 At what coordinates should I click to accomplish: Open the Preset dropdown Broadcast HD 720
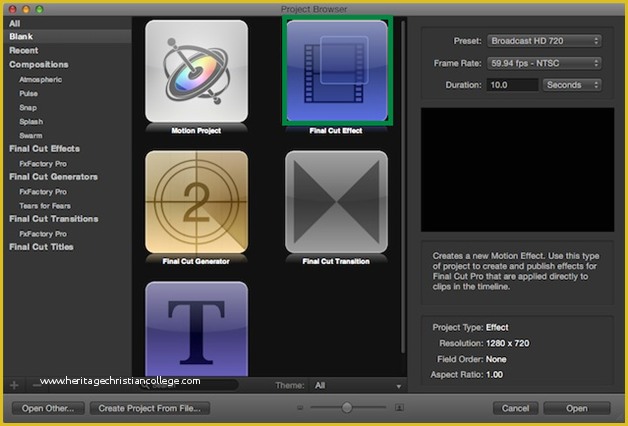544,41
